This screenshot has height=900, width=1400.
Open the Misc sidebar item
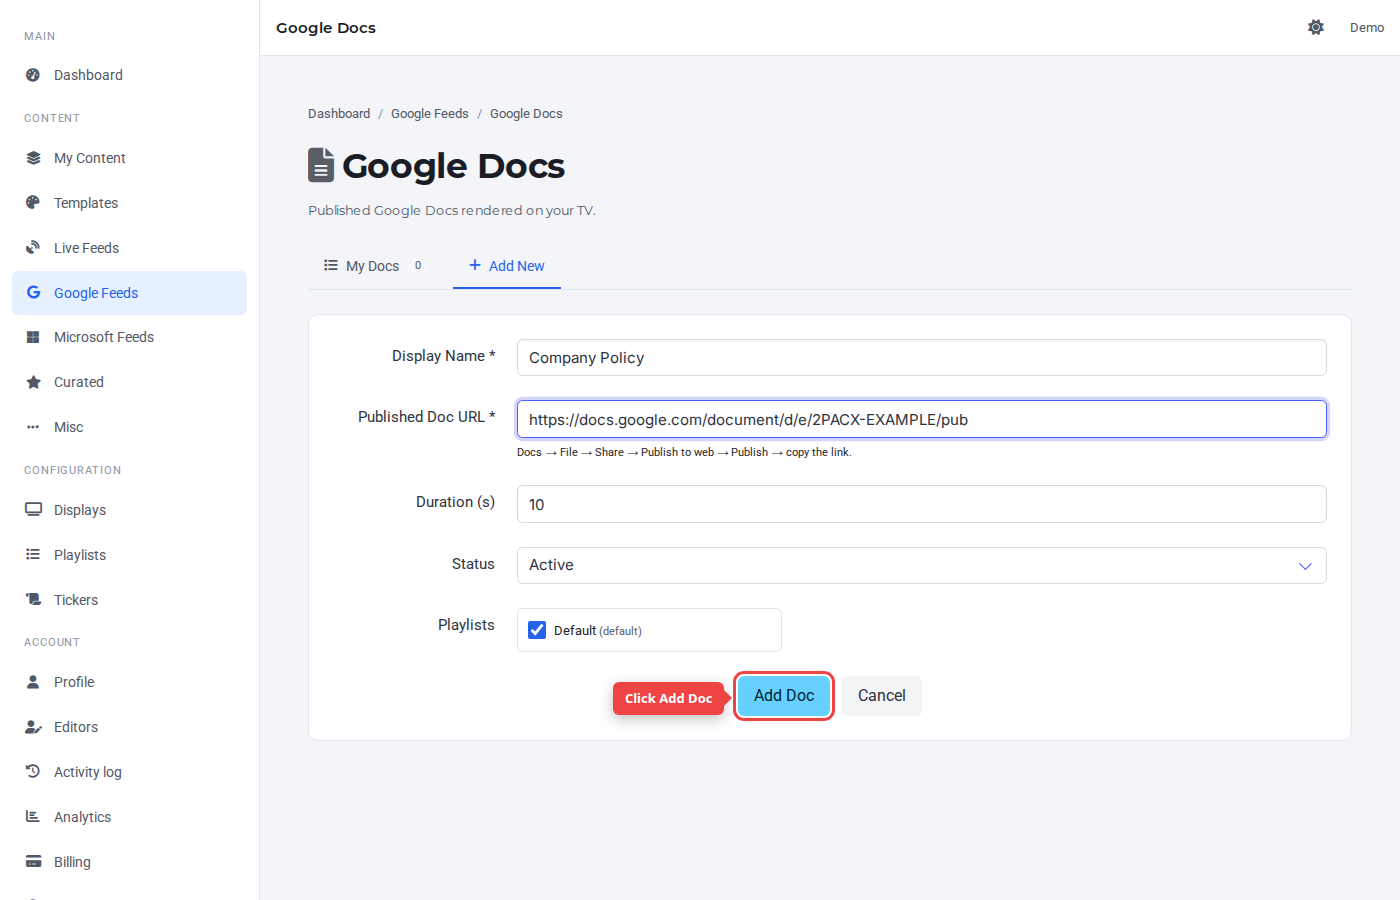[129, 427]
